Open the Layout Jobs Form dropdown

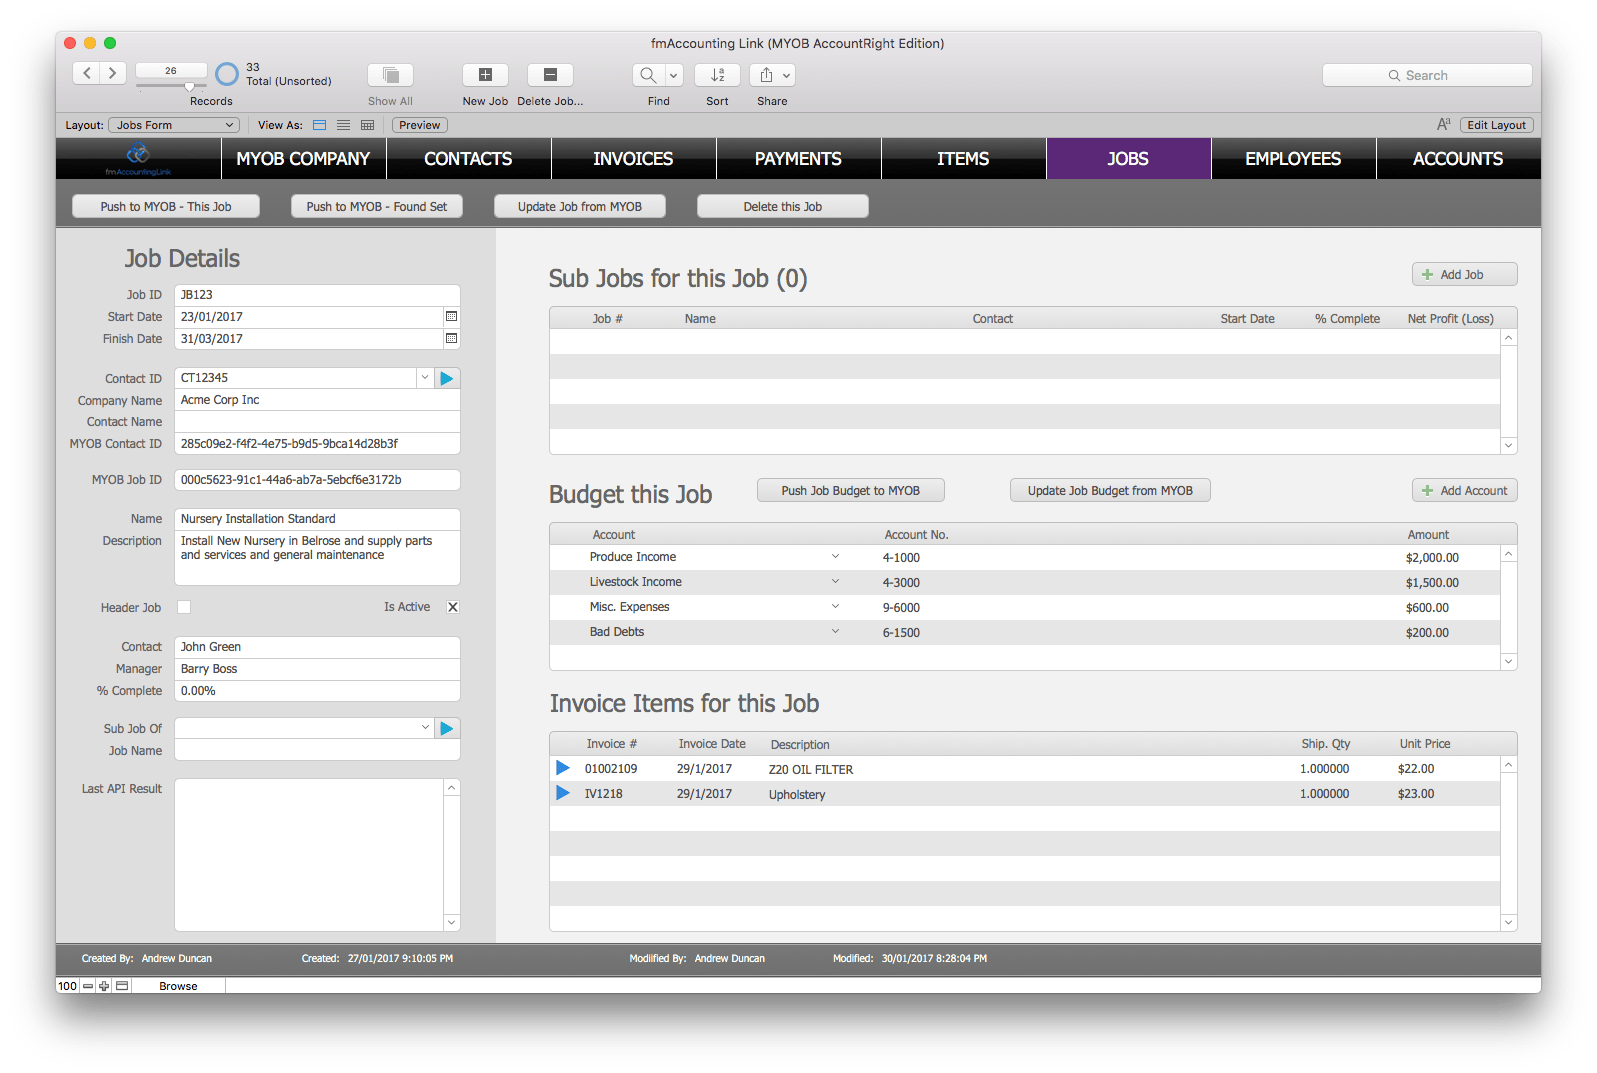click(x=174, y=125)
